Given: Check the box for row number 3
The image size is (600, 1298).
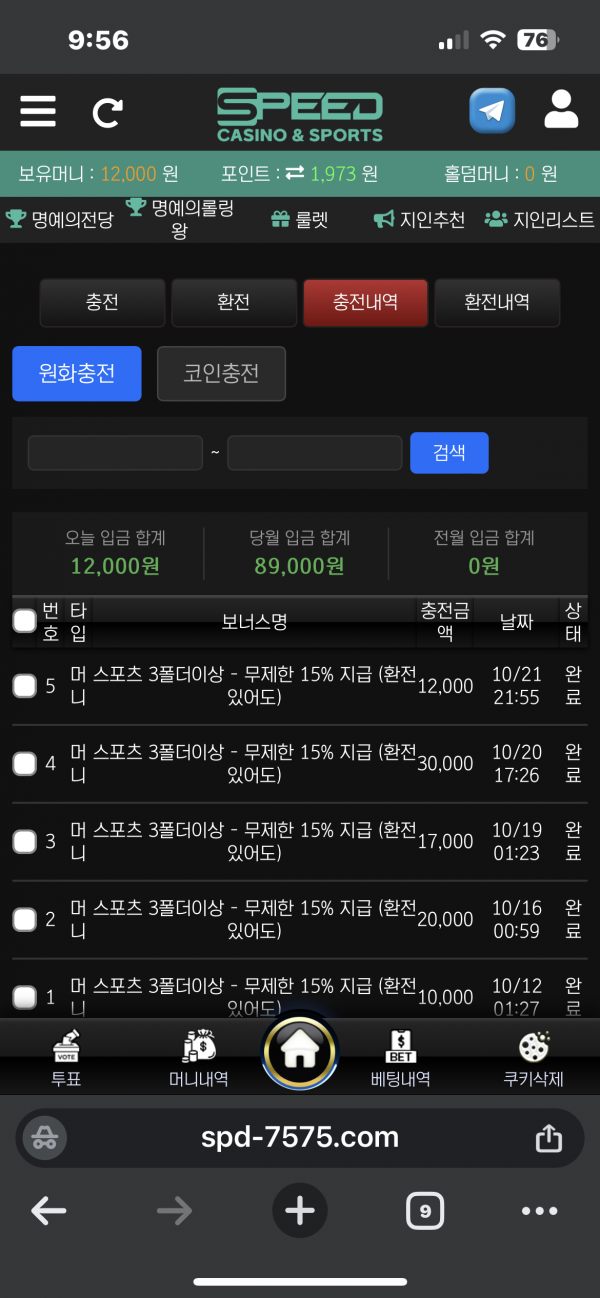Looking at the screenshot, I should coord(25,842).
